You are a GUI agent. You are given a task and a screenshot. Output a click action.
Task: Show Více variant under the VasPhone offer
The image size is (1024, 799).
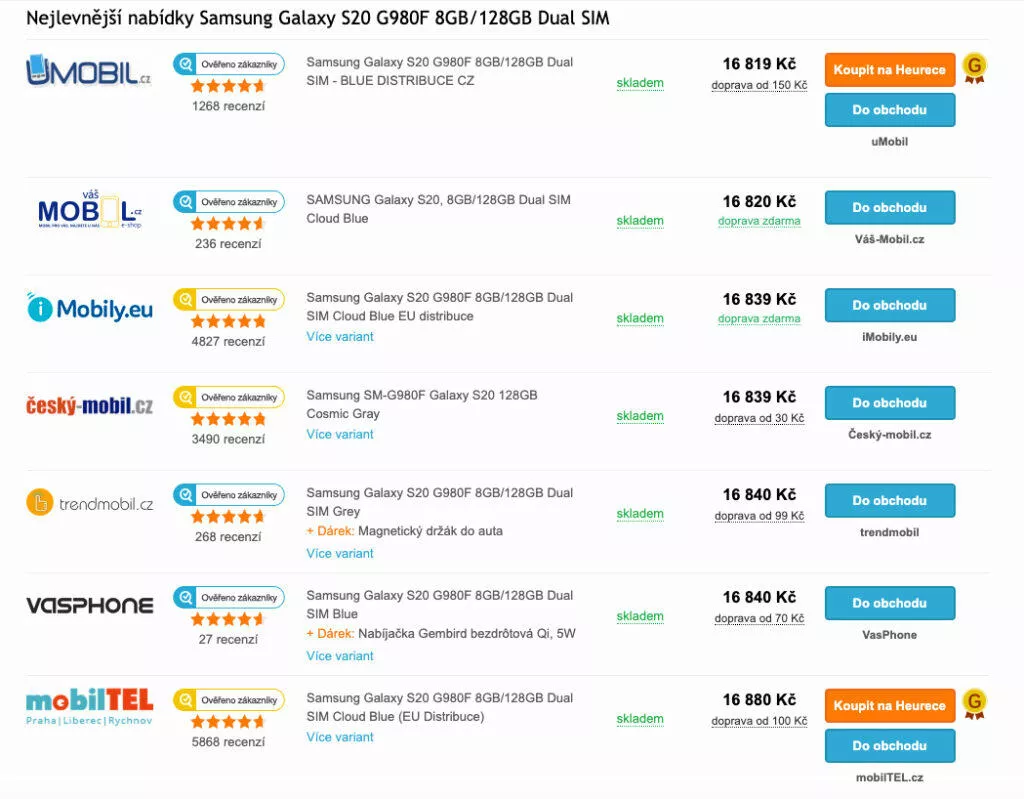point(340,655)
